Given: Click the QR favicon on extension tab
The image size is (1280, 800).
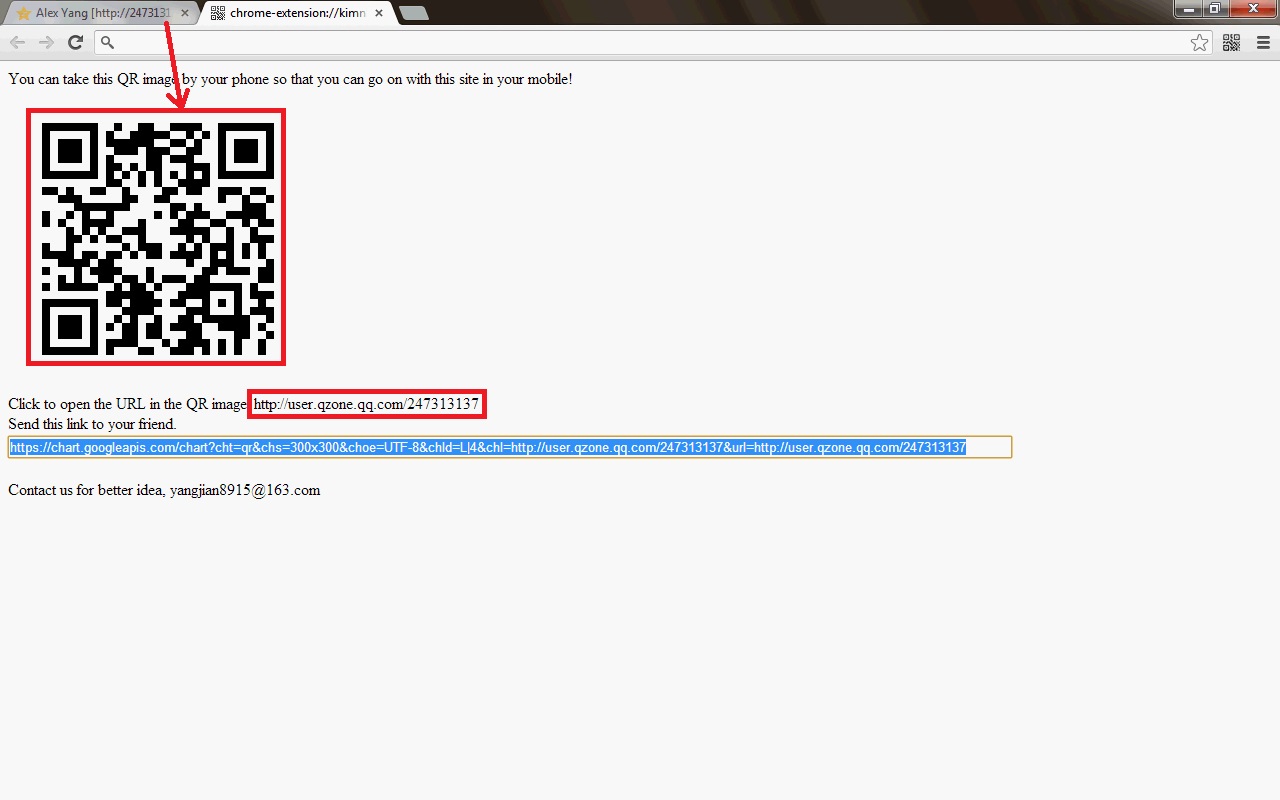Looking at the screenshot, I should [218, 13].
